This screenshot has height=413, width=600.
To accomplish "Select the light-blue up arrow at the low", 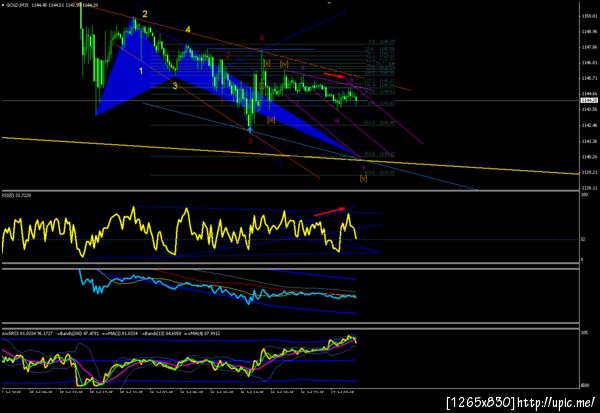I will (250, 131).
